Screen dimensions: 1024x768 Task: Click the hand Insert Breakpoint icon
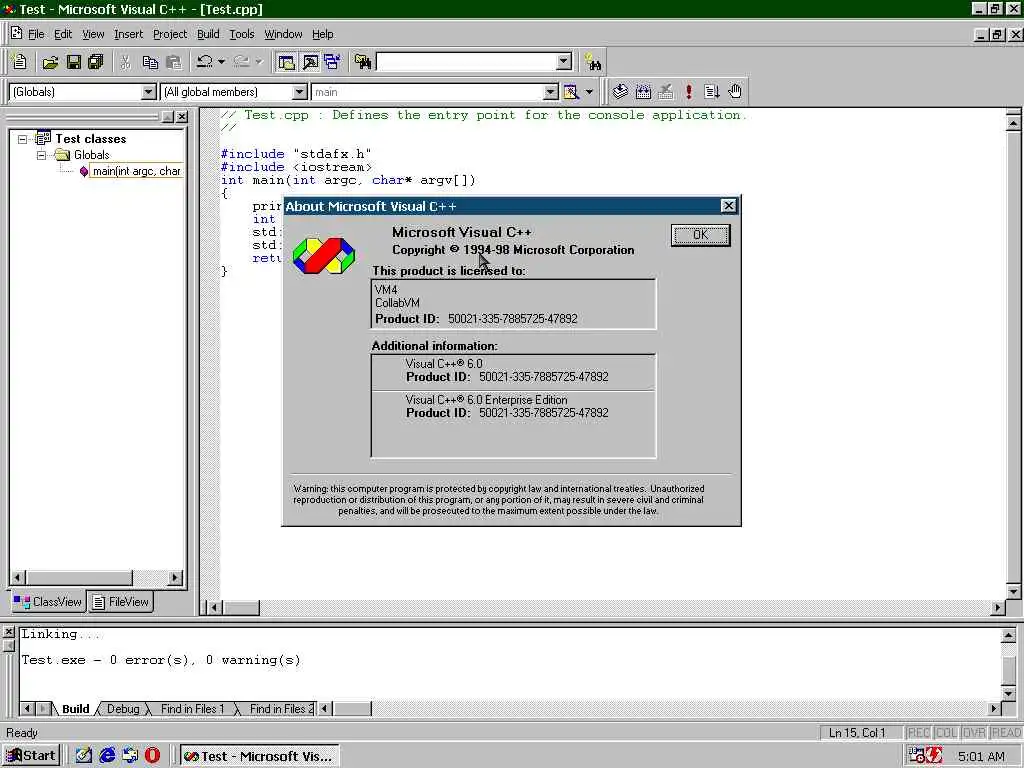[x=735, y=92]
